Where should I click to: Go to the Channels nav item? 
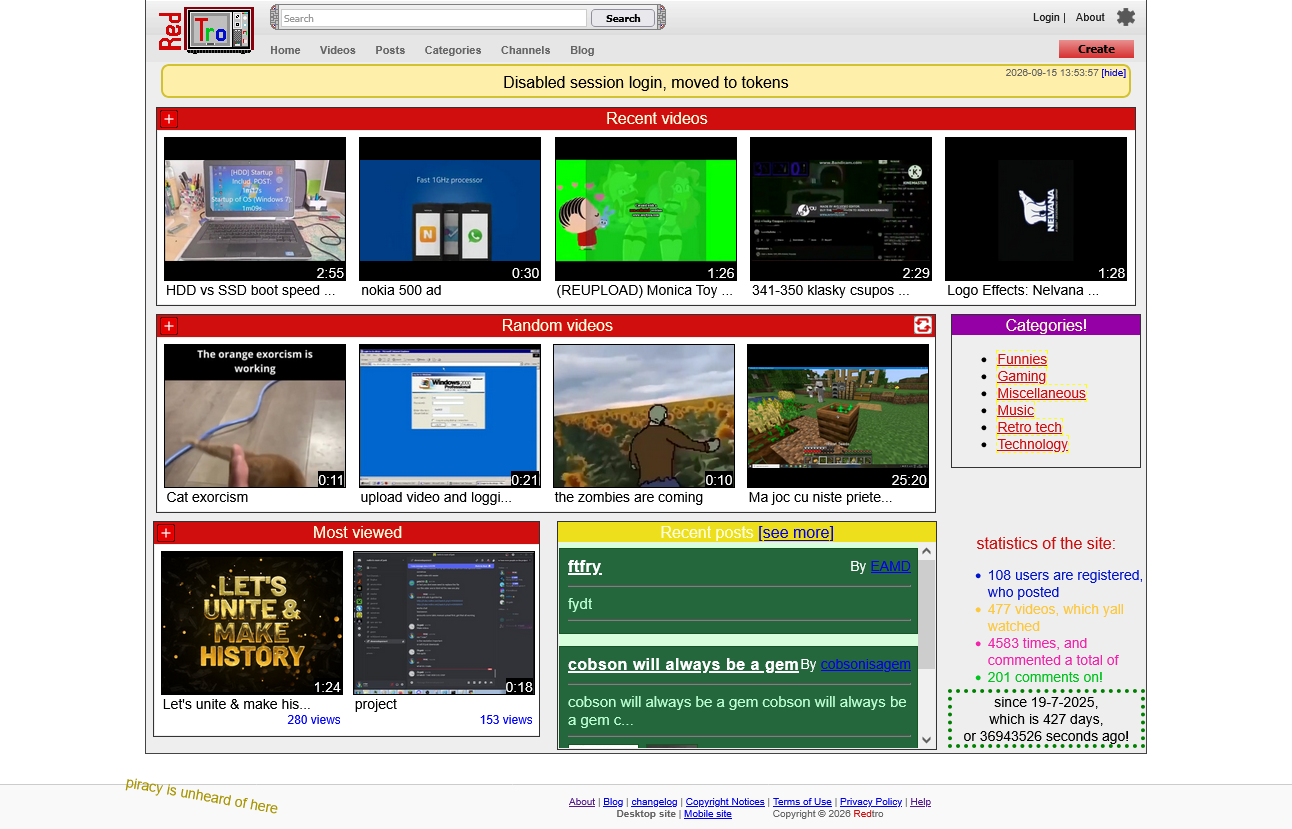point(525,50)
